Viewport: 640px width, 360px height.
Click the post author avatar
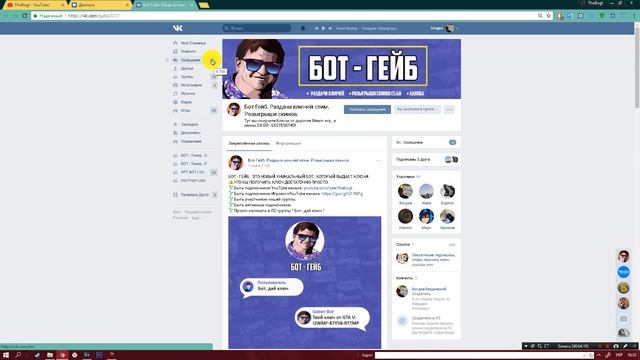pos(236,163)
